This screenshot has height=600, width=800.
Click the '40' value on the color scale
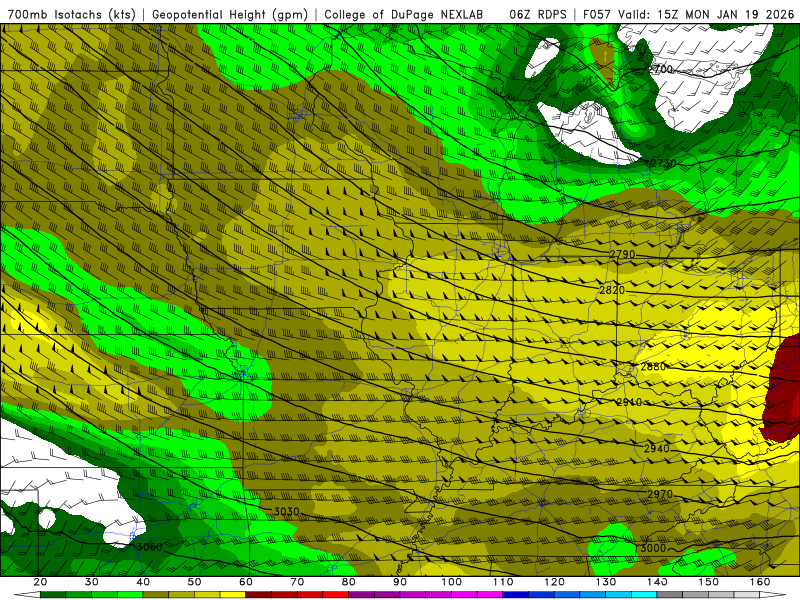point(143,582)
